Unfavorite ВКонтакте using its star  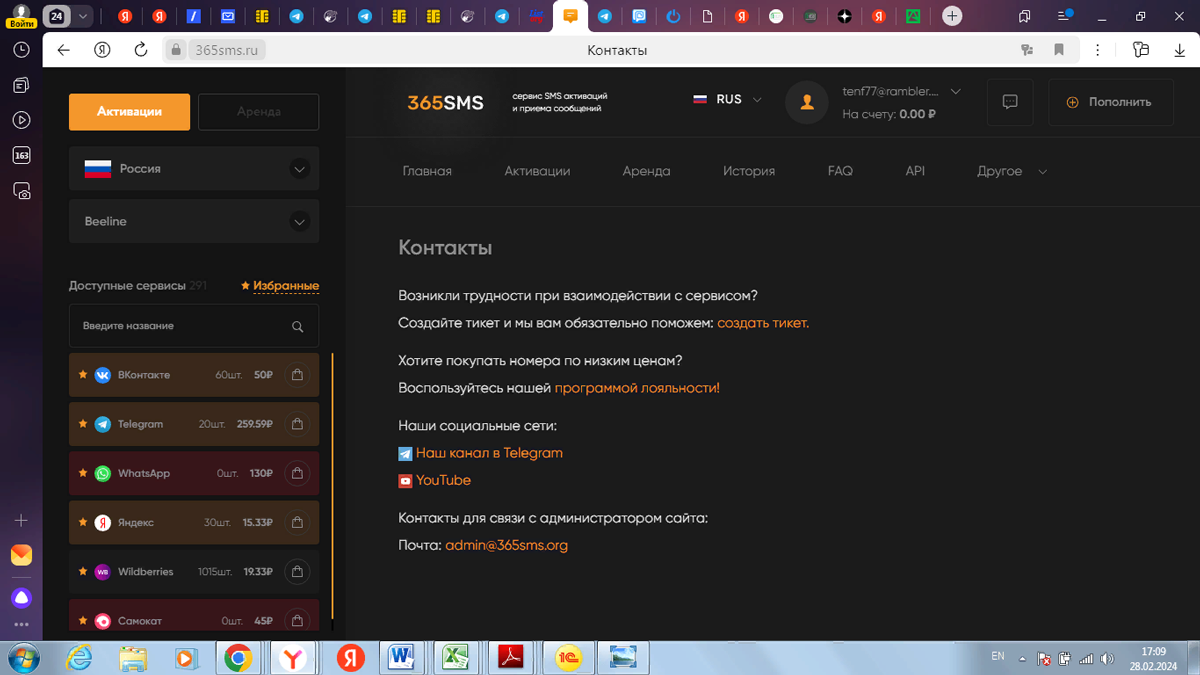tap(83, 375)
